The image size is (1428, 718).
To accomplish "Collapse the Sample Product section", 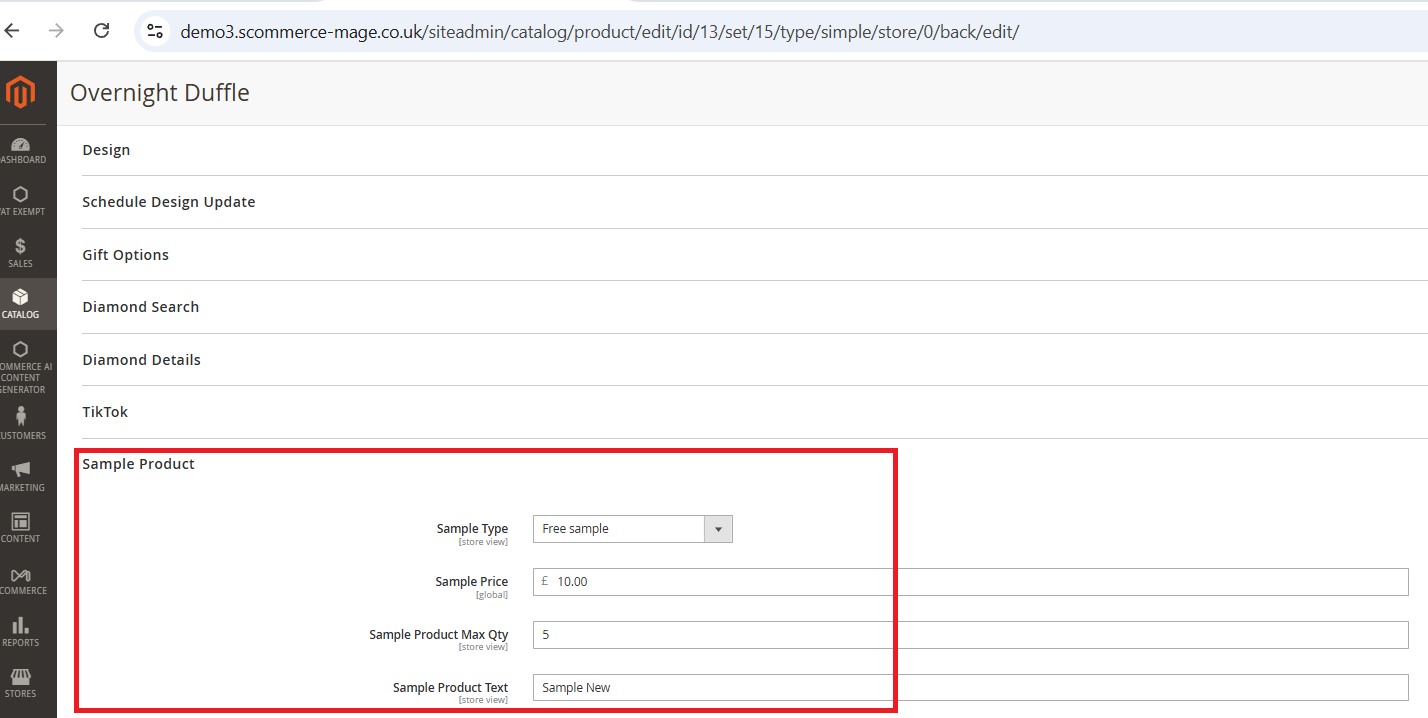I will pos(138,464).
